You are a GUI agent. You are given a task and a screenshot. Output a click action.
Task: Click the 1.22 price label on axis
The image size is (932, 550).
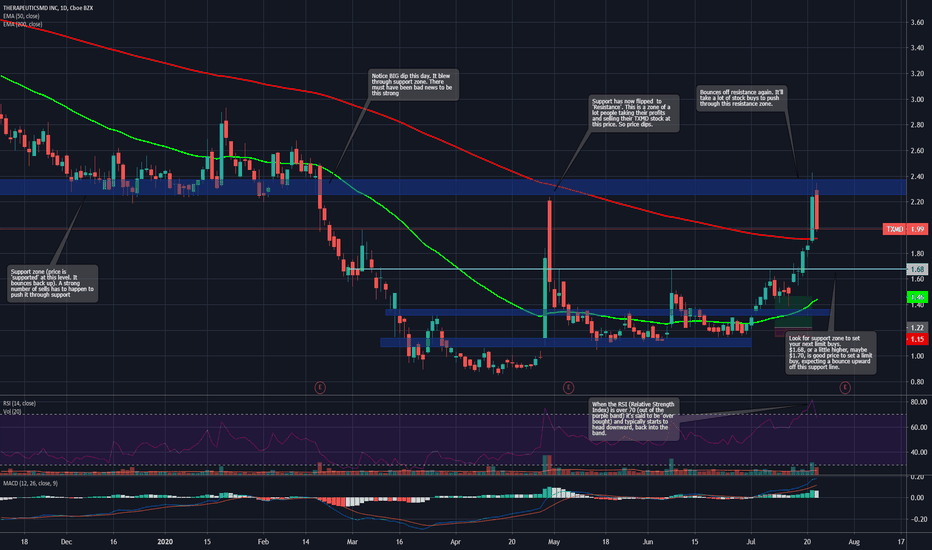(917, 328)
